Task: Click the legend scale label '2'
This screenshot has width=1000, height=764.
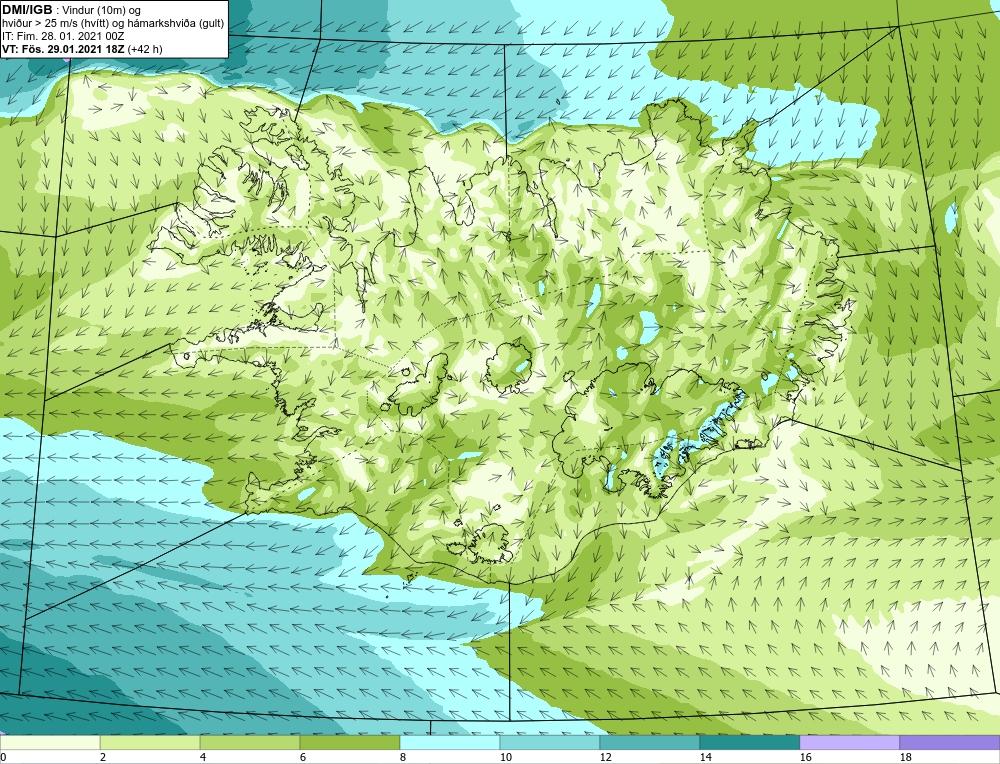Action: pyautogui.click(x=103, y=757)
